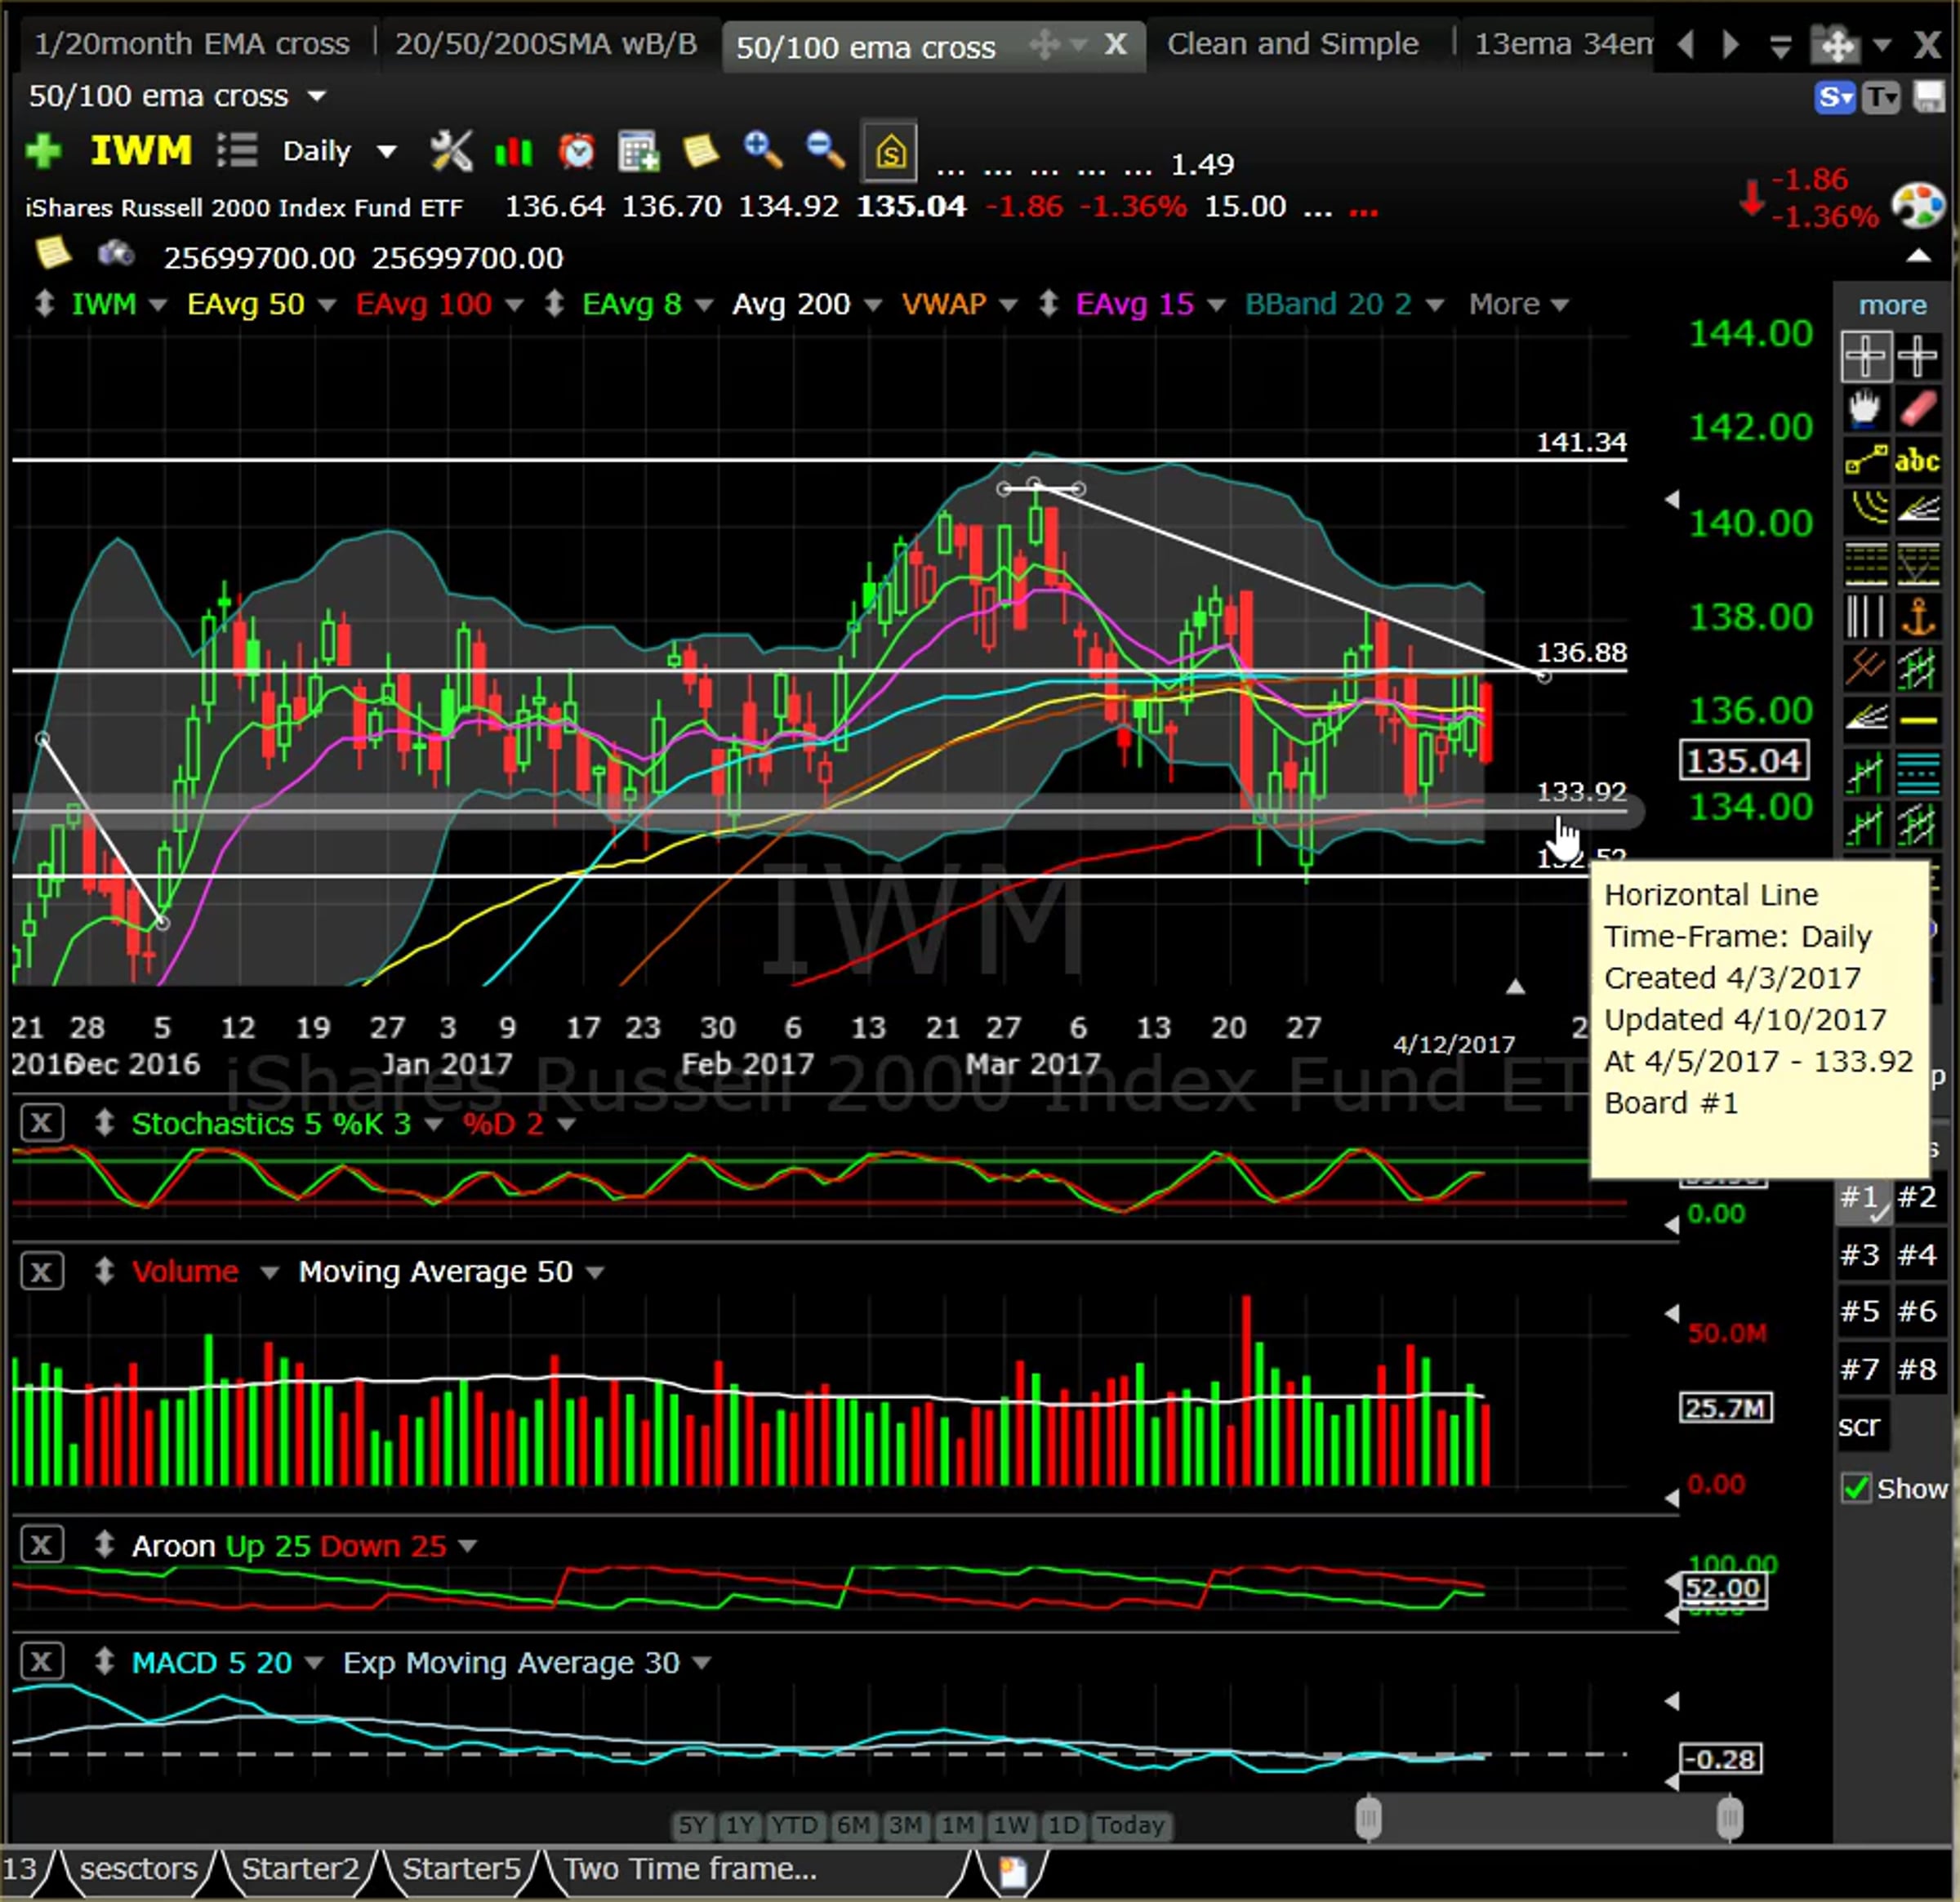This screenshot has height=1902, width=1960.
Task: Click the floppy disk save icon
Action: [1930, 97]
